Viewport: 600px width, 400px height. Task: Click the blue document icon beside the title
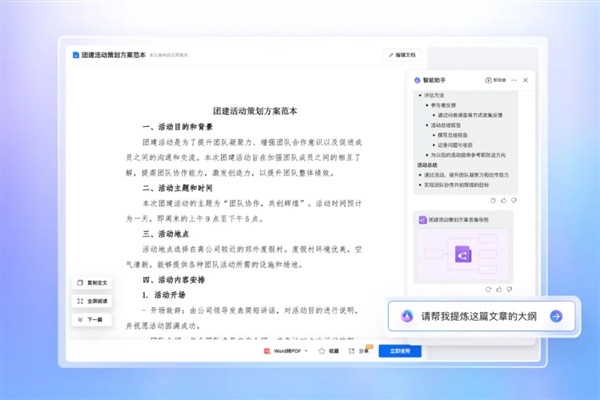[76, 55]
